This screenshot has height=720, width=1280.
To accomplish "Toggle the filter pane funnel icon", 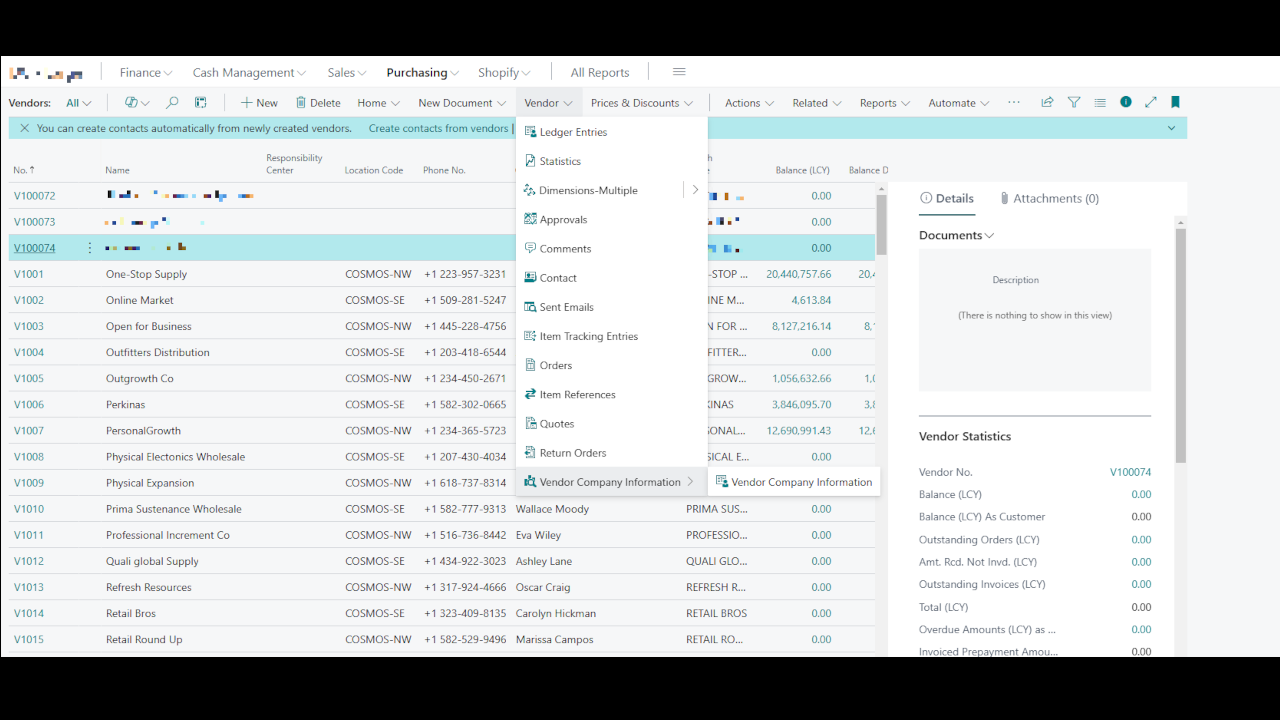I will click(x=1074, y=102).
